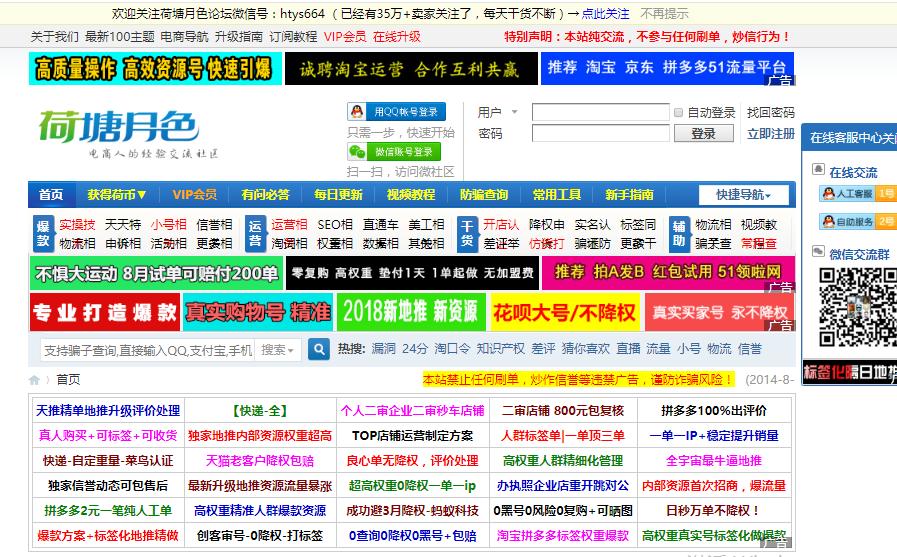
Task: Open 创客审号-0降权-打标签 link
Action: pyautogui.click(x=260, y=536)
